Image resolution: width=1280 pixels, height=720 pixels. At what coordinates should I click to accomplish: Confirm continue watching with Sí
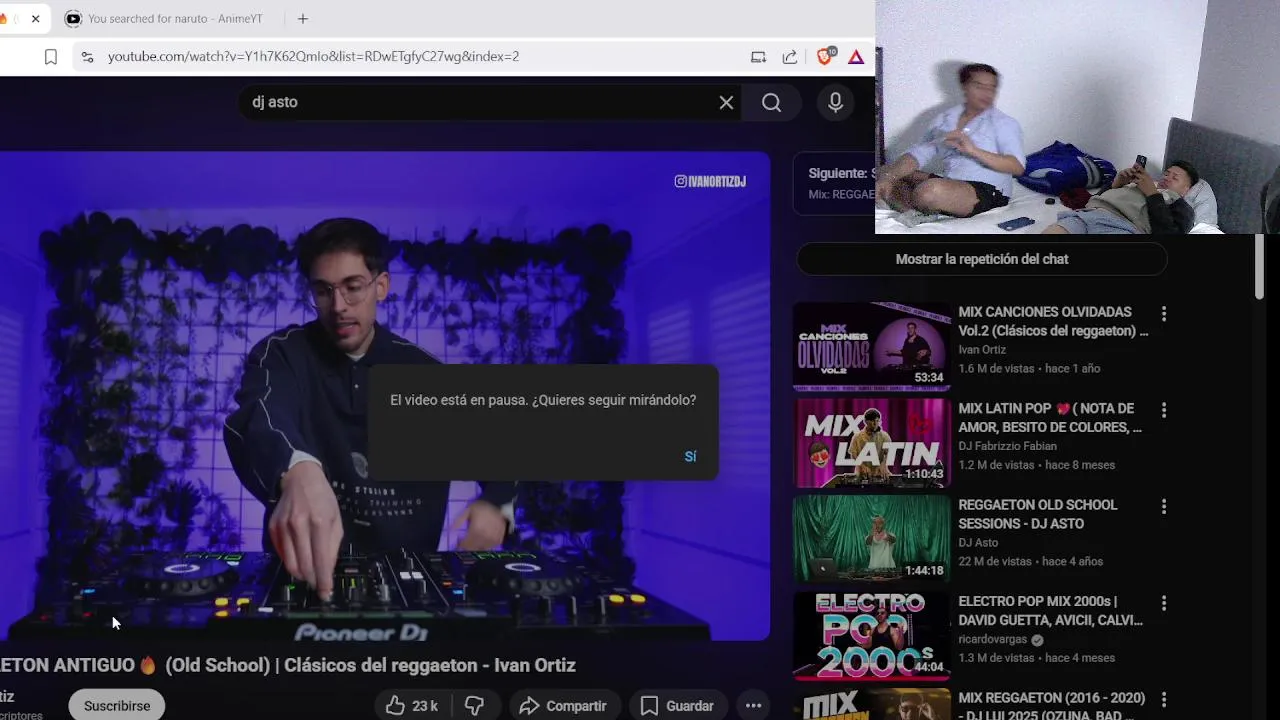[690, 456]
